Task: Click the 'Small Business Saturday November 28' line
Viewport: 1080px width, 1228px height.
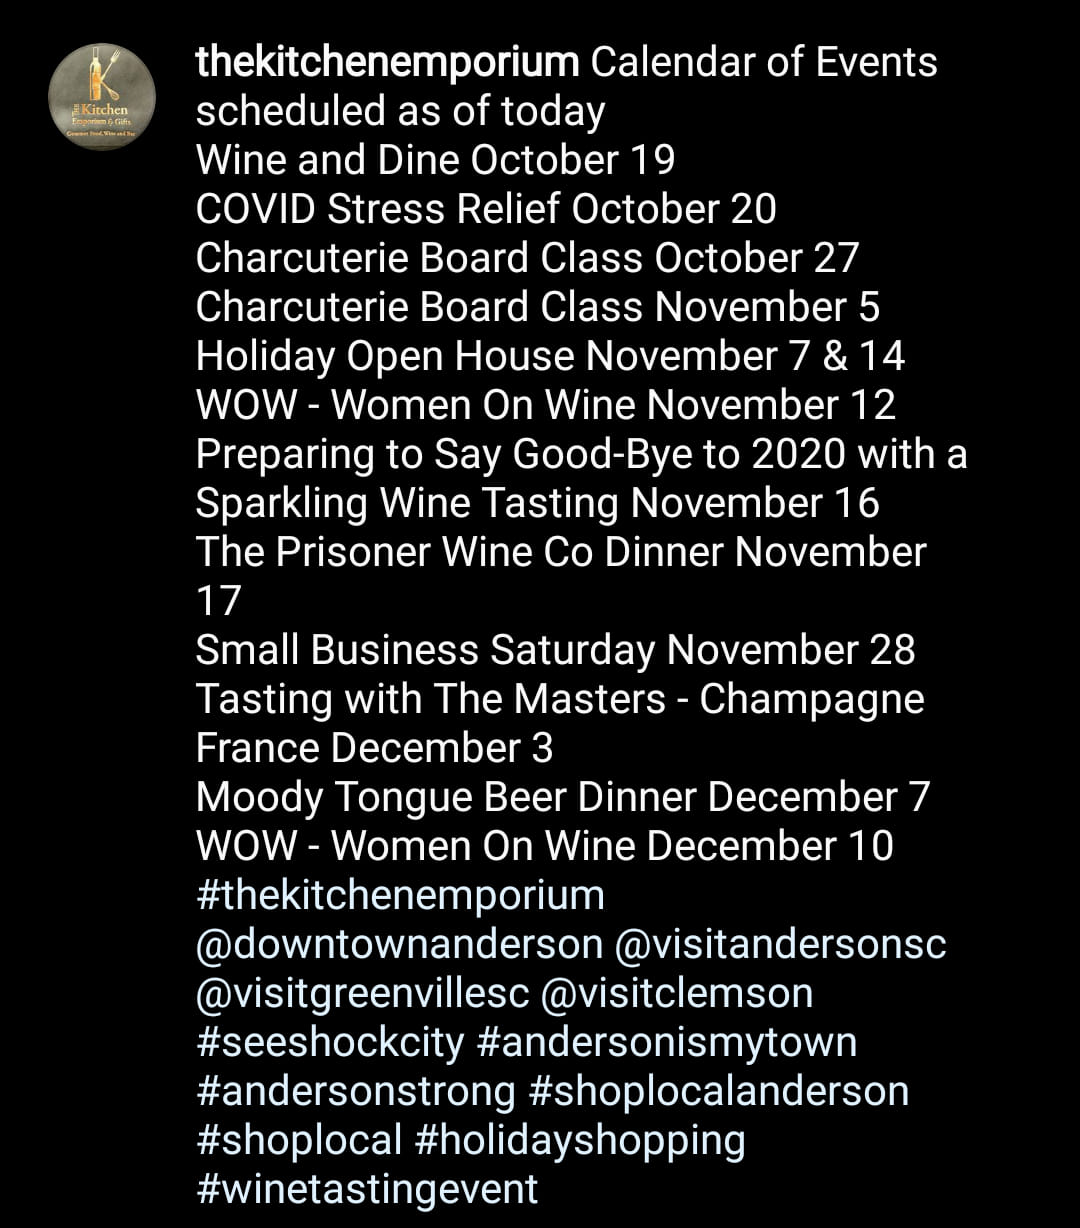Action: pos(555,651)
